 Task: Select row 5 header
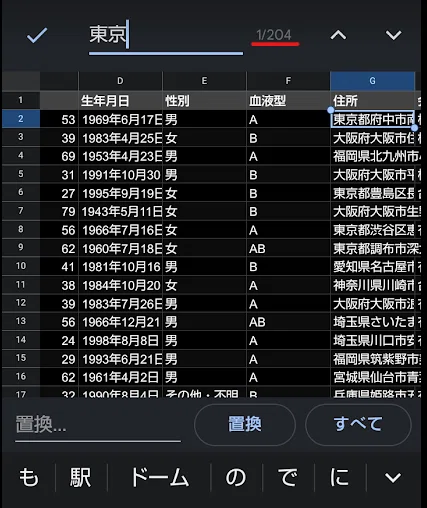21,174
